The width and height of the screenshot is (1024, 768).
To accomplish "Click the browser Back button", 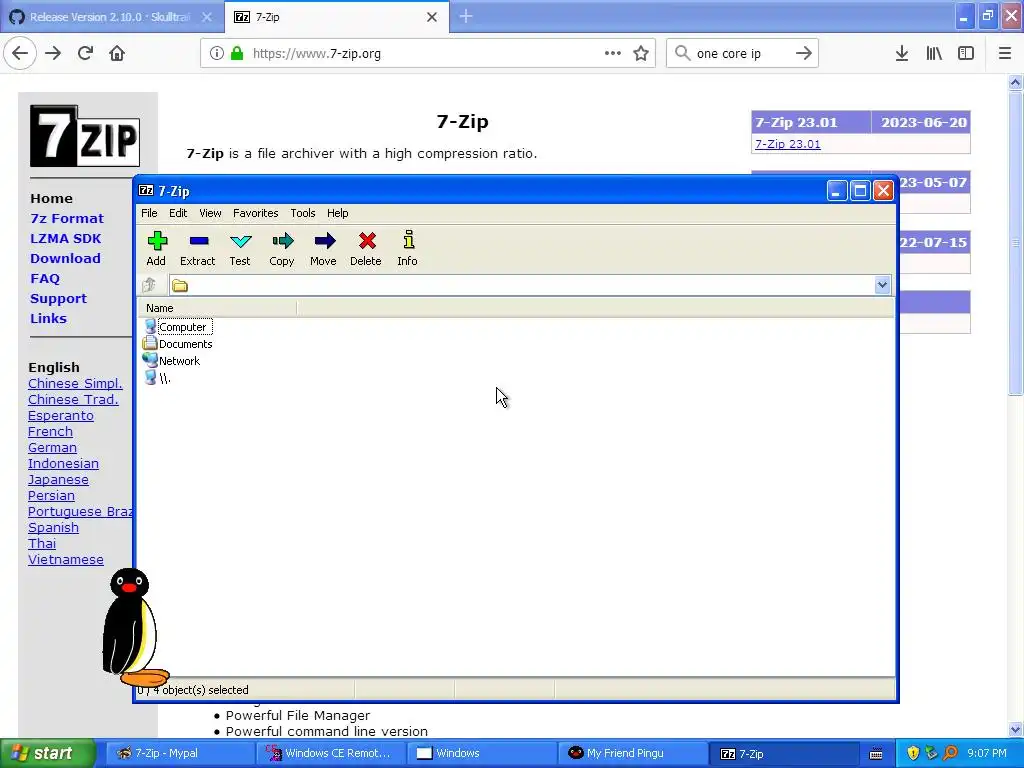I will click(20, 53).
